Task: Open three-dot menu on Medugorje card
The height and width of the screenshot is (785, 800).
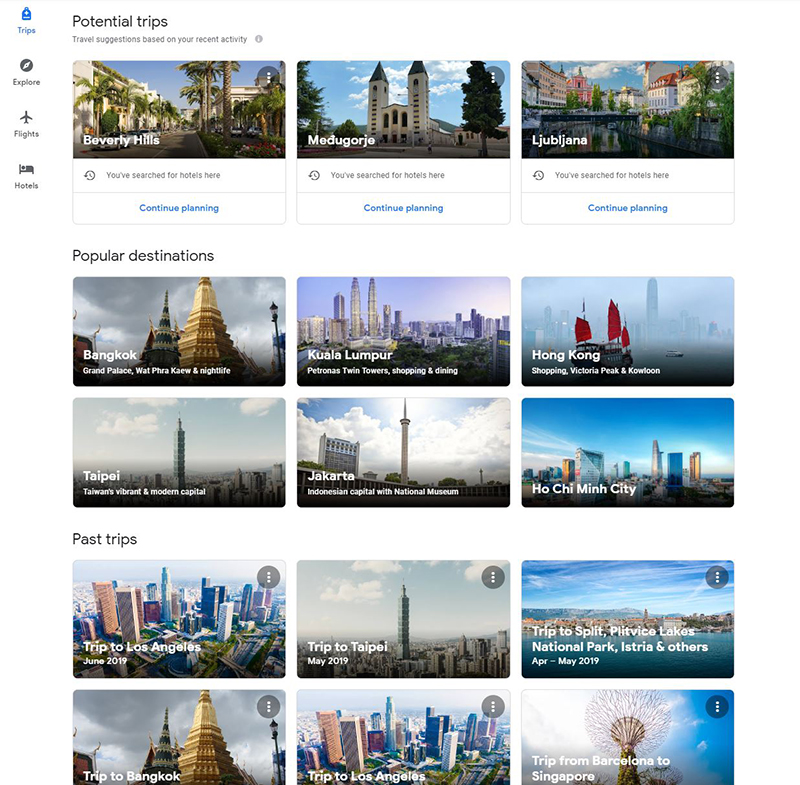Action: coord(492,77)
